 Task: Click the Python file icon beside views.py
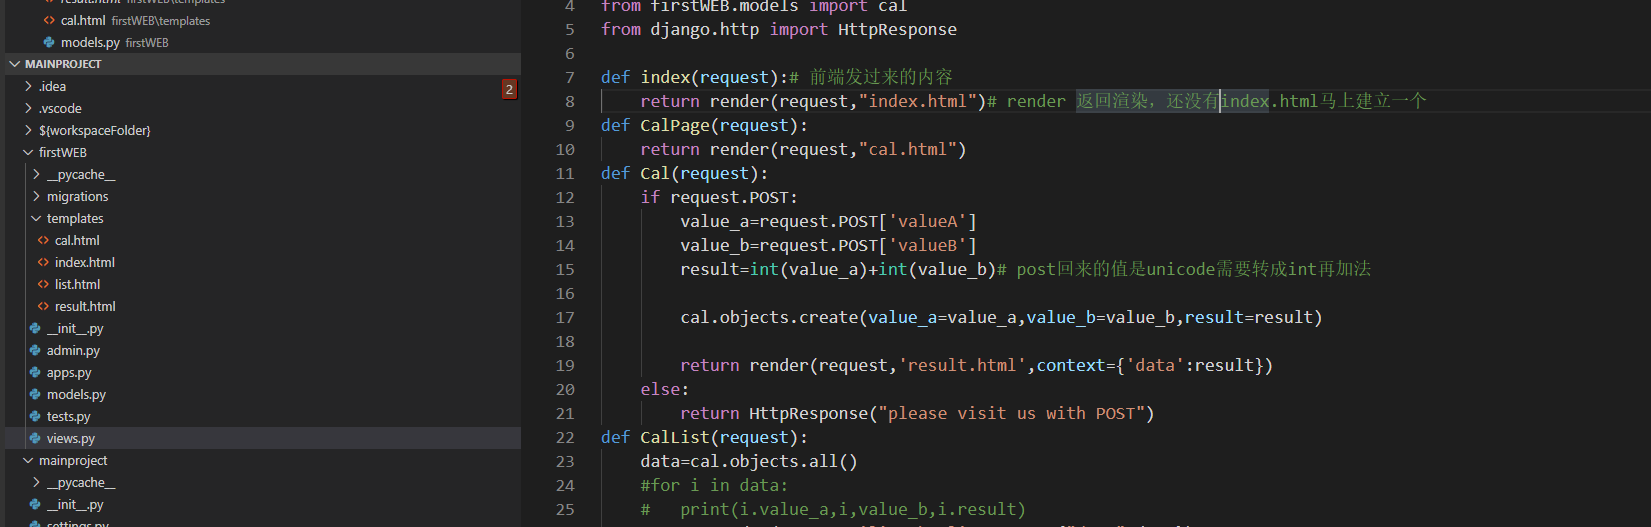click(x=35, y=439)
